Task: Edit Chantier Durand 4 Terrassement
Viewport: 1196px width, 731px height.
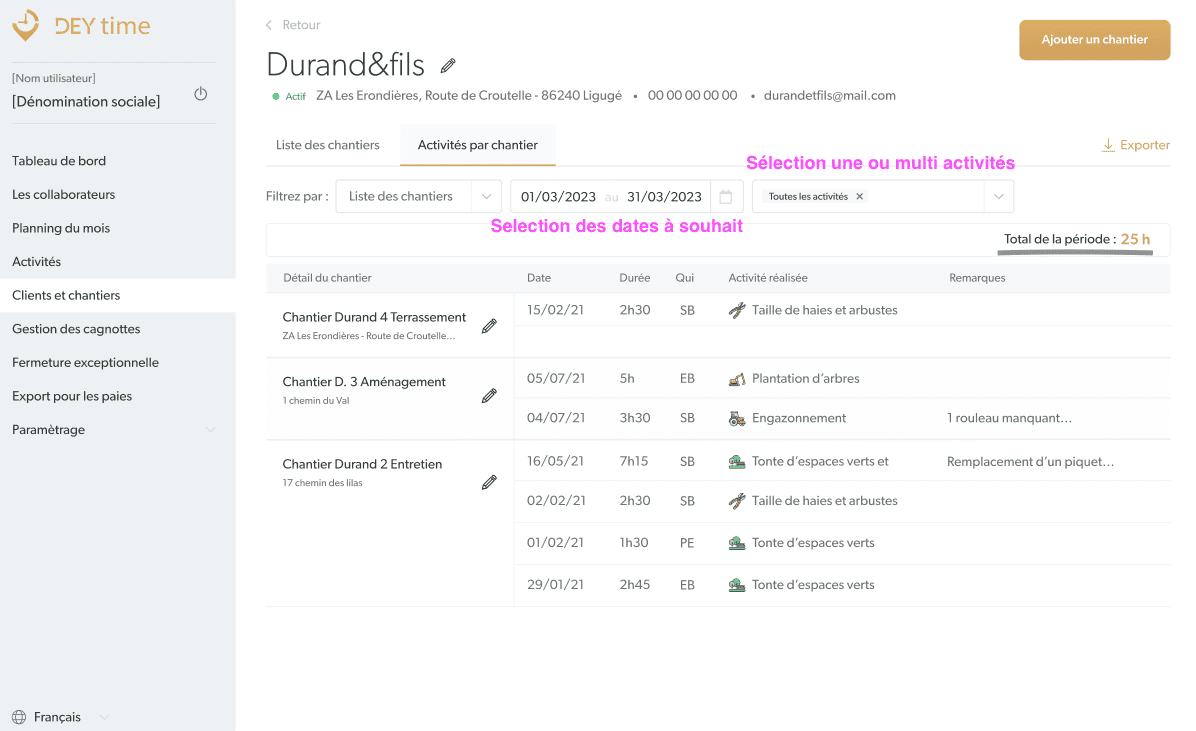Action: tap(490, 326)
